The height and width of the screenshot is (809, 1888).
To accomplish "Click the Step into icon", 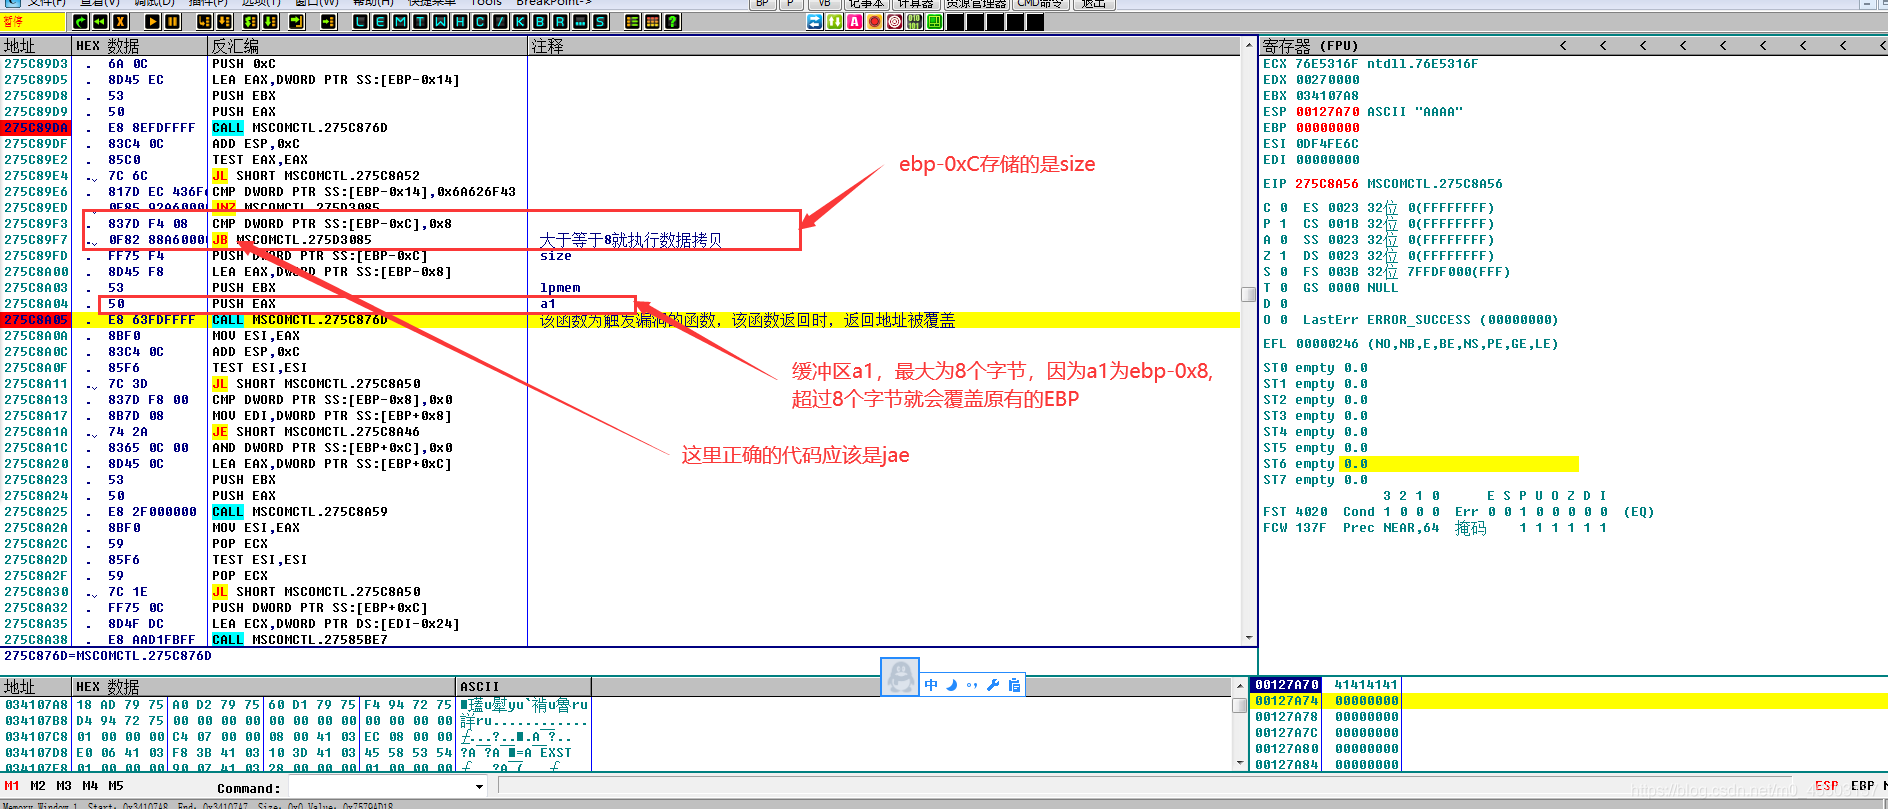I will point(204,22).
